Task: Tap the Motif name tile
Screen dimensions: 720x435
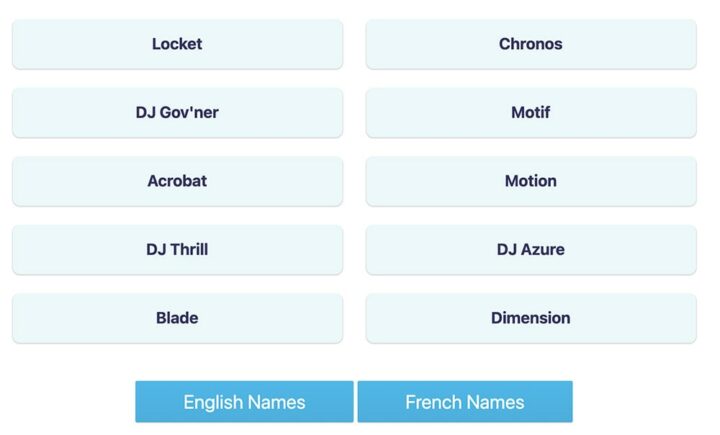Action: [530, 112]
